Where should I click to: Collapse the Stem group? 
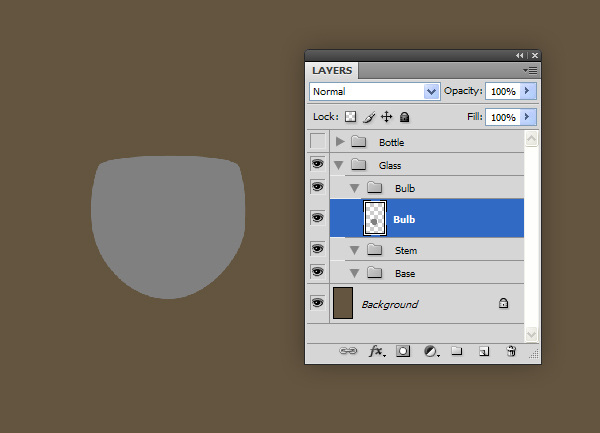click(355, 251)
